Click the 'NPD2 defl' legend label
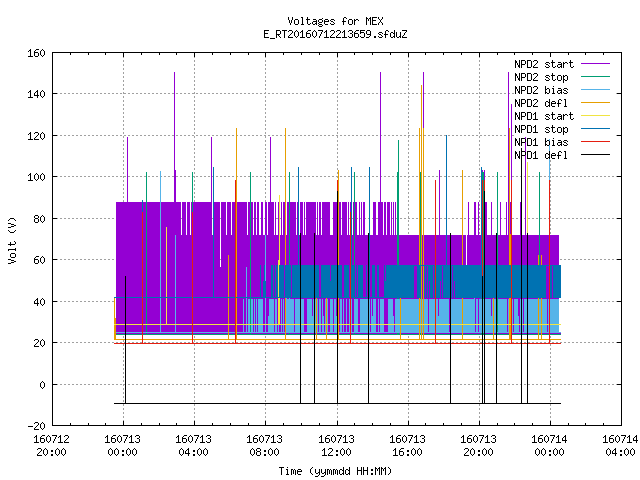640x480 pixels. pyautogui.click(x=541, y=103)
